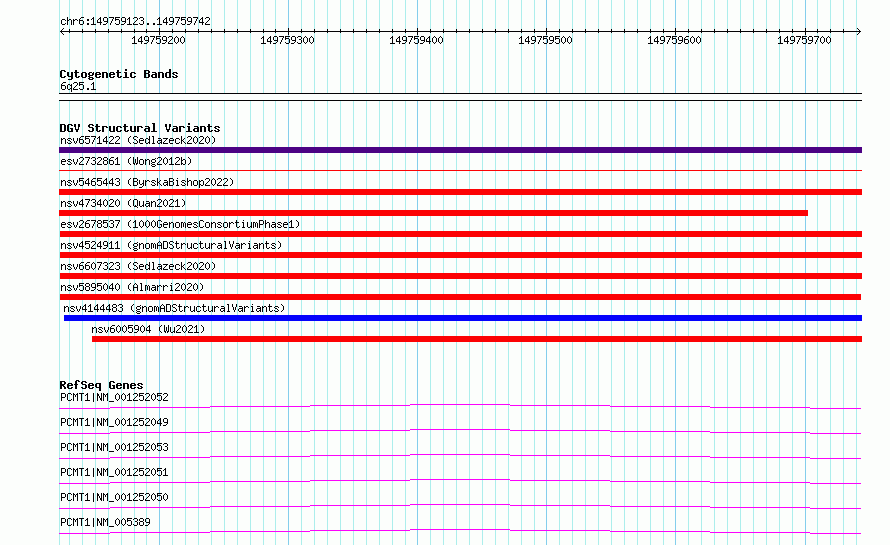The height and width of the screenshot is (545, 890).
Task: Click the PCMT1|NM_001252052 transcript label
Action: click(x=114, y=397)
